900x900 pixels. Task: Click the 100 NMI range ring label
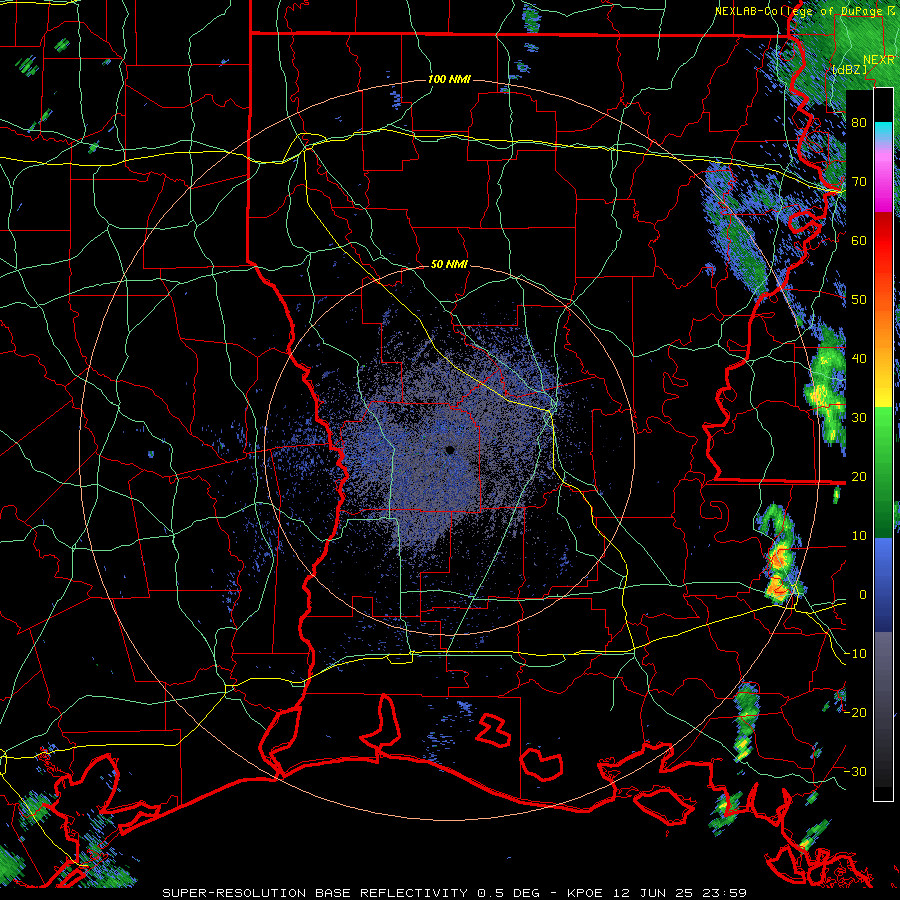tap(449, 79)
